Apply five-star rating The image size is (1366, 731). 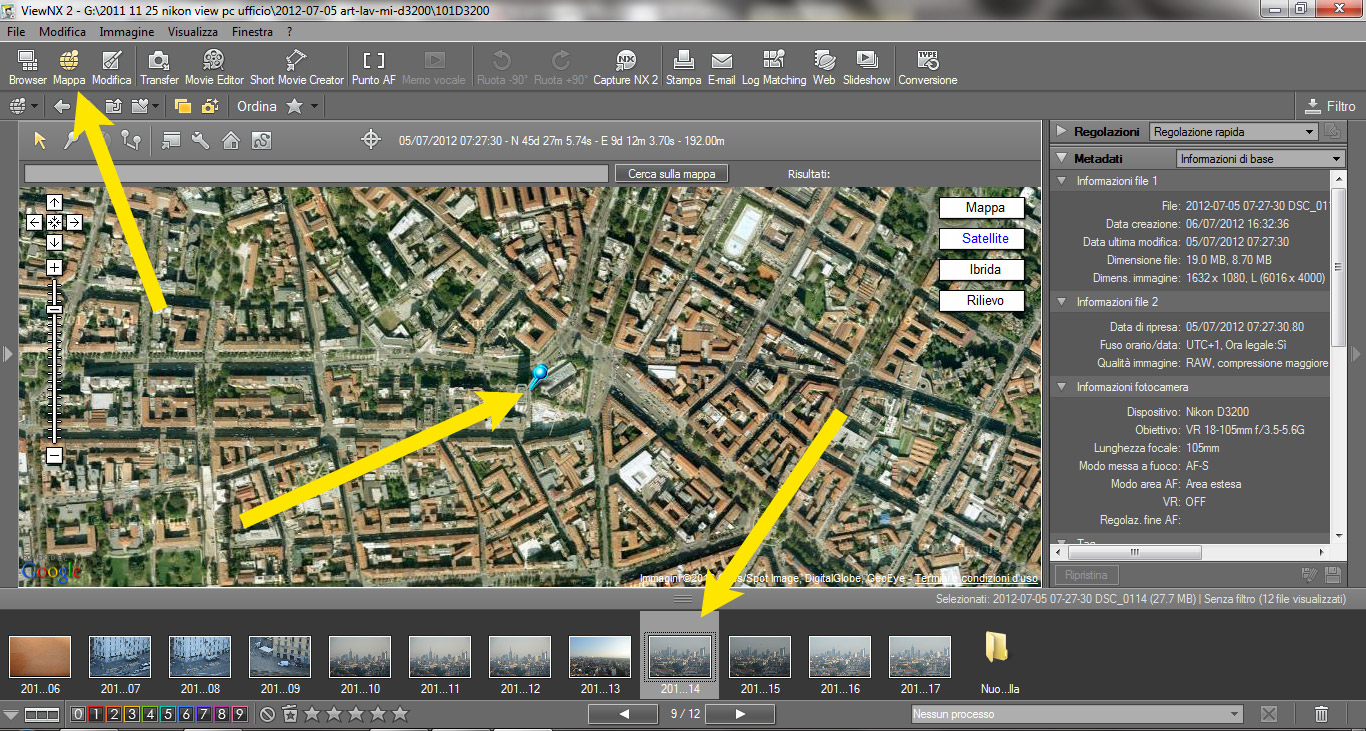coord(400,714)
